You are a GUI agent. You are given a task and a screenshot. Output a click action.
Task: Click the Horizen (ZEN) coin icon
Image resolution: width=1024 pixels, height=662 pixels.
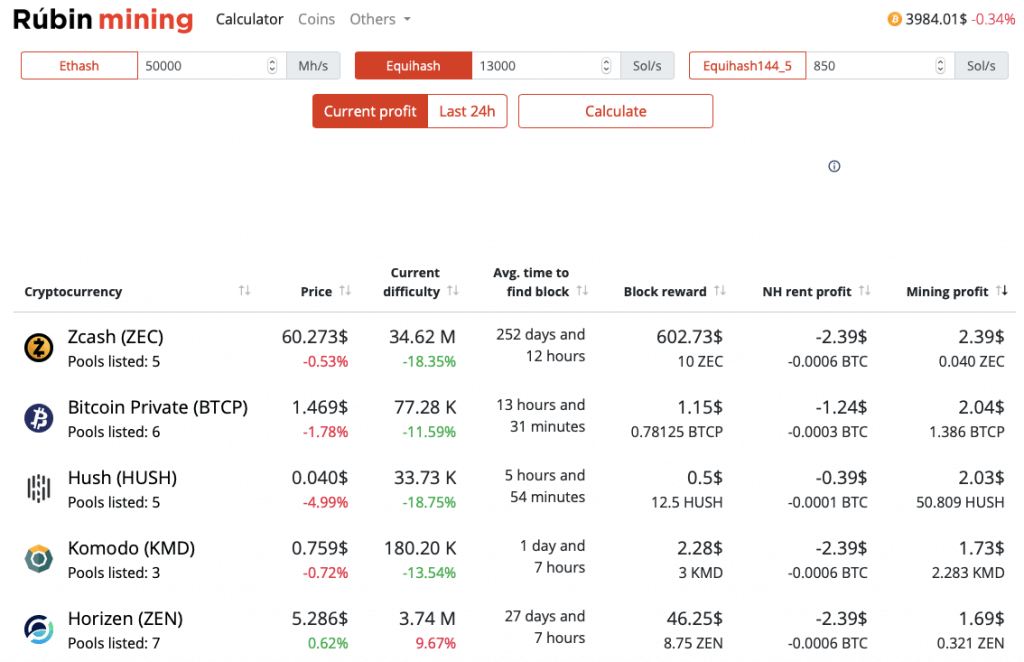coord(38,629)
